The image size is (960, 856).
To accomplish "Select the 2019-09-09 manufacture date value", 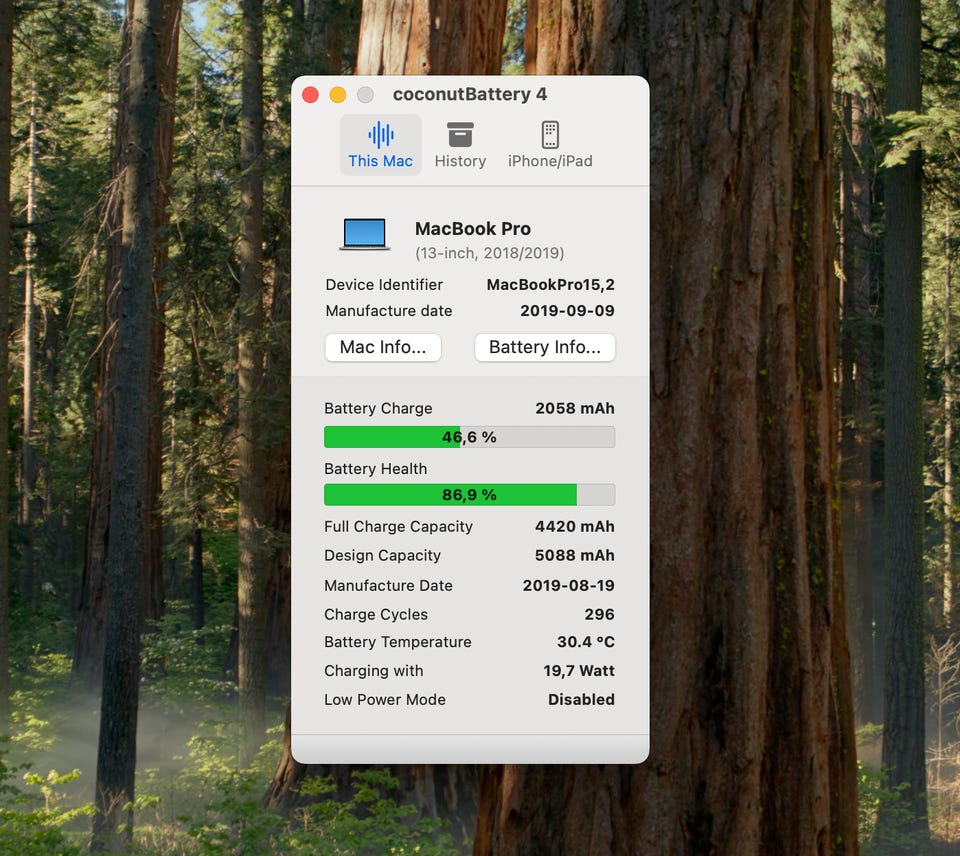I will tap(568, 311).
